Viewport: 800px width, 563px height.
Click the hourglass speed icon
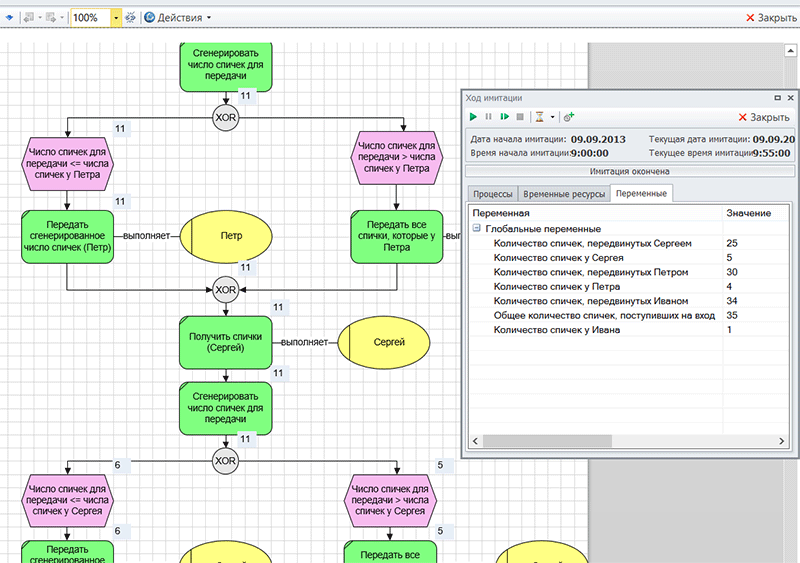[538, 117]
